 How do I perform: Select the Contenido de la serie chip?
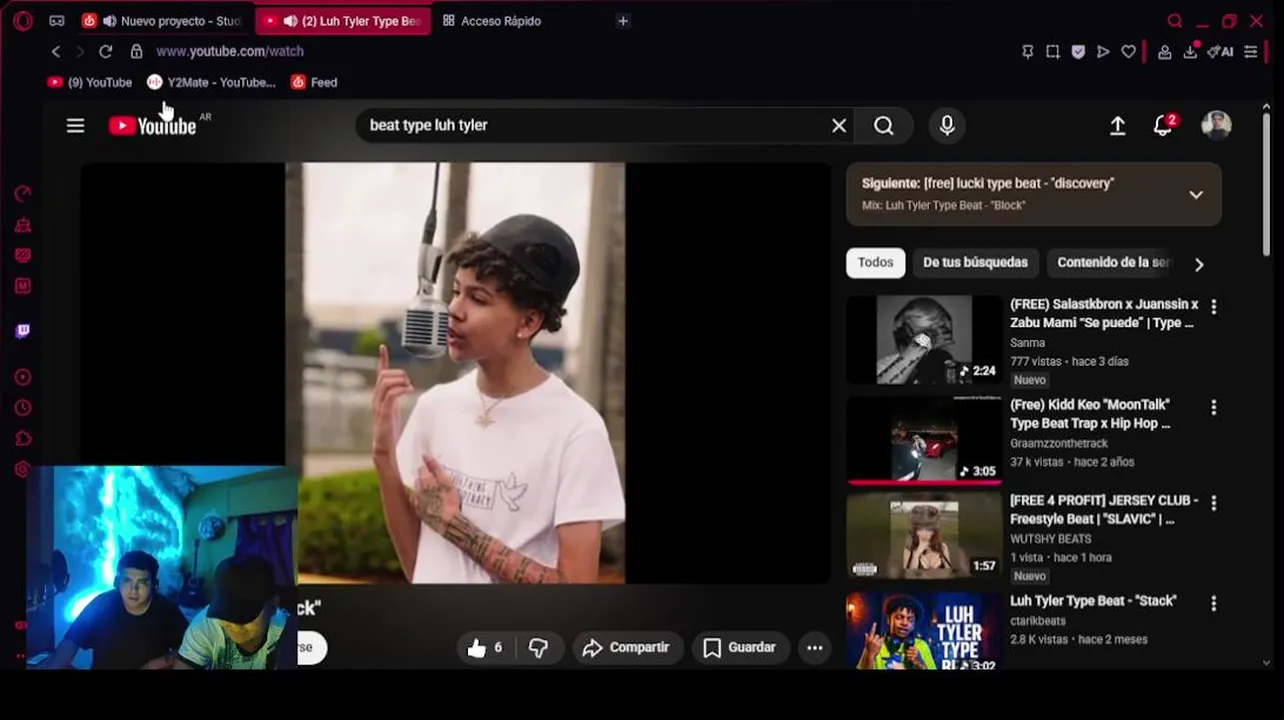tap(1113, 262)
